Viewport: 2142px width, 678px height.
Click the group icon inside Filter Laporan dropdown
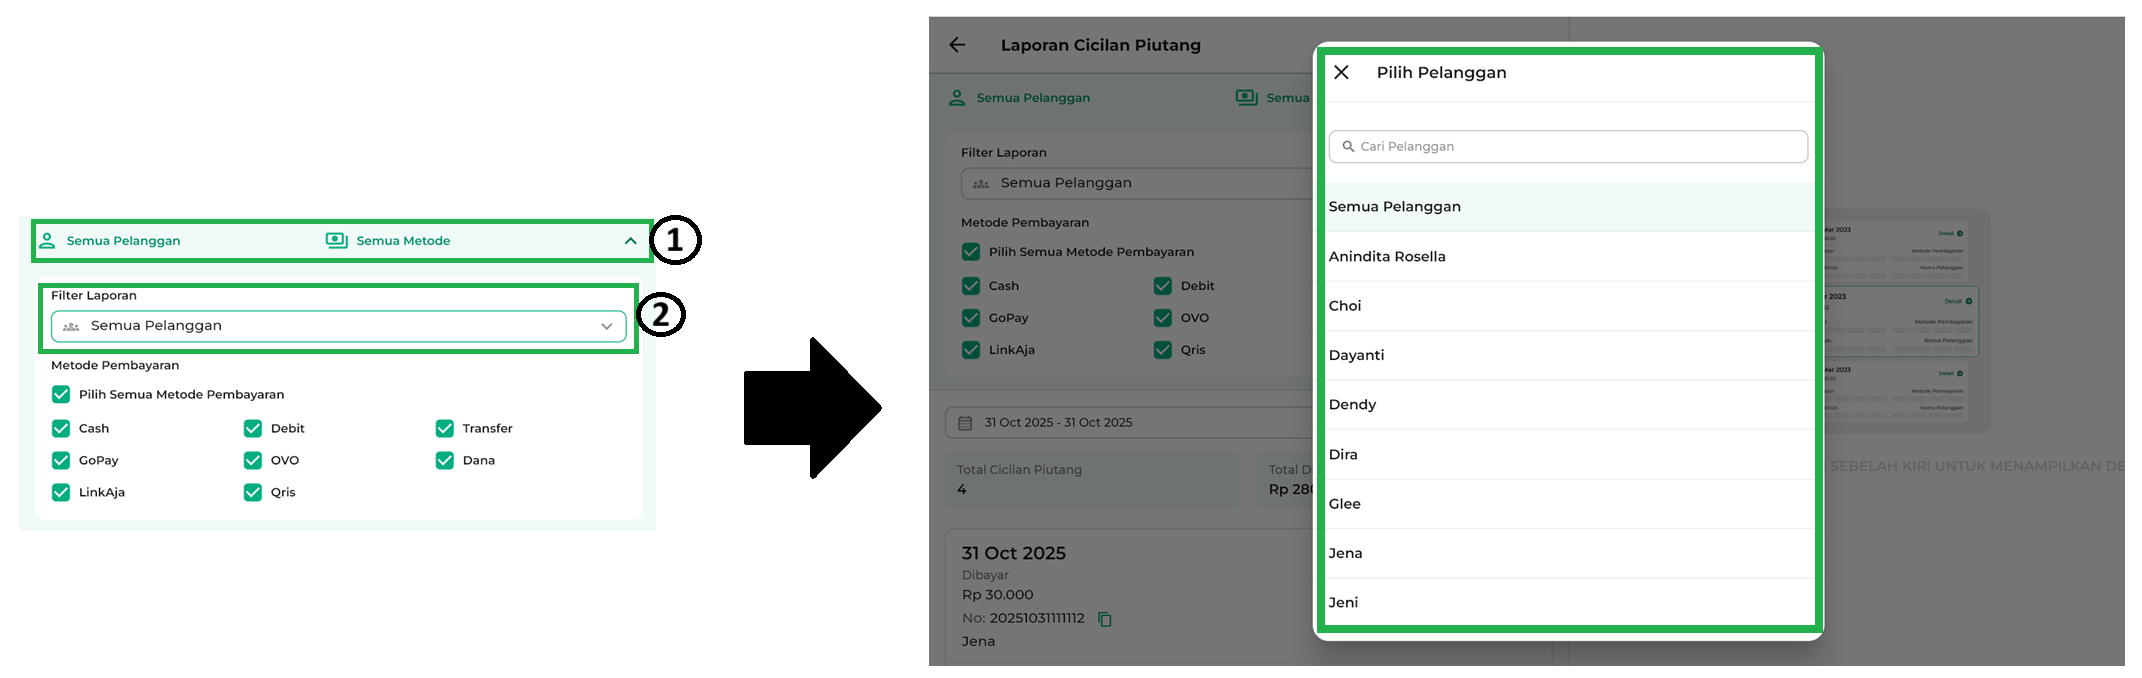point(71,326)
